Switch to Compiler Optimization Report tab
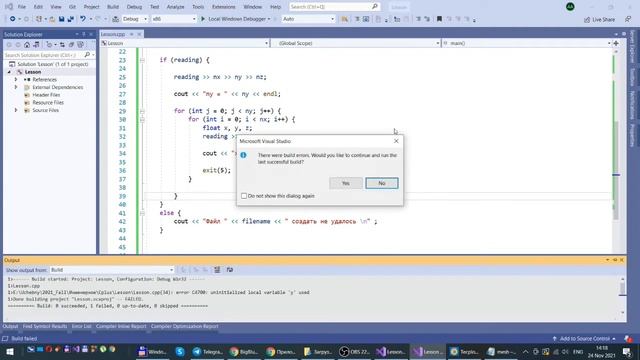The width and height of the screenshot is (640, 360). click(184, 326)
